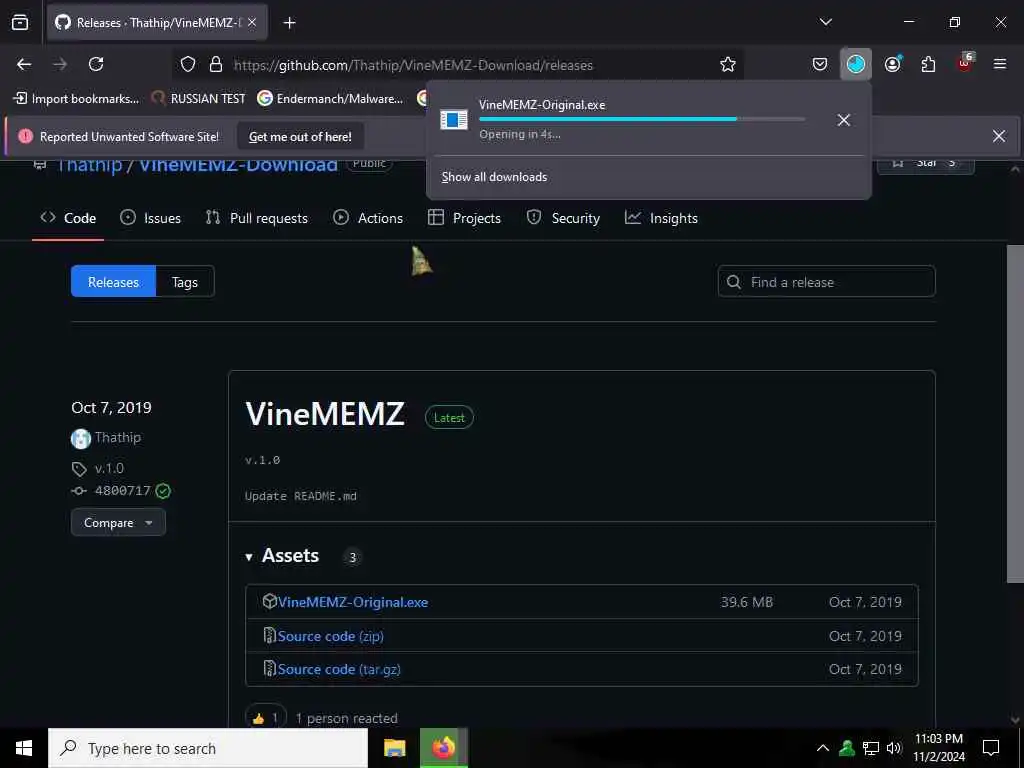Screen dimensions: 1024x768
Task: Download Source code (zip)
Action: (x=330, y=635)
